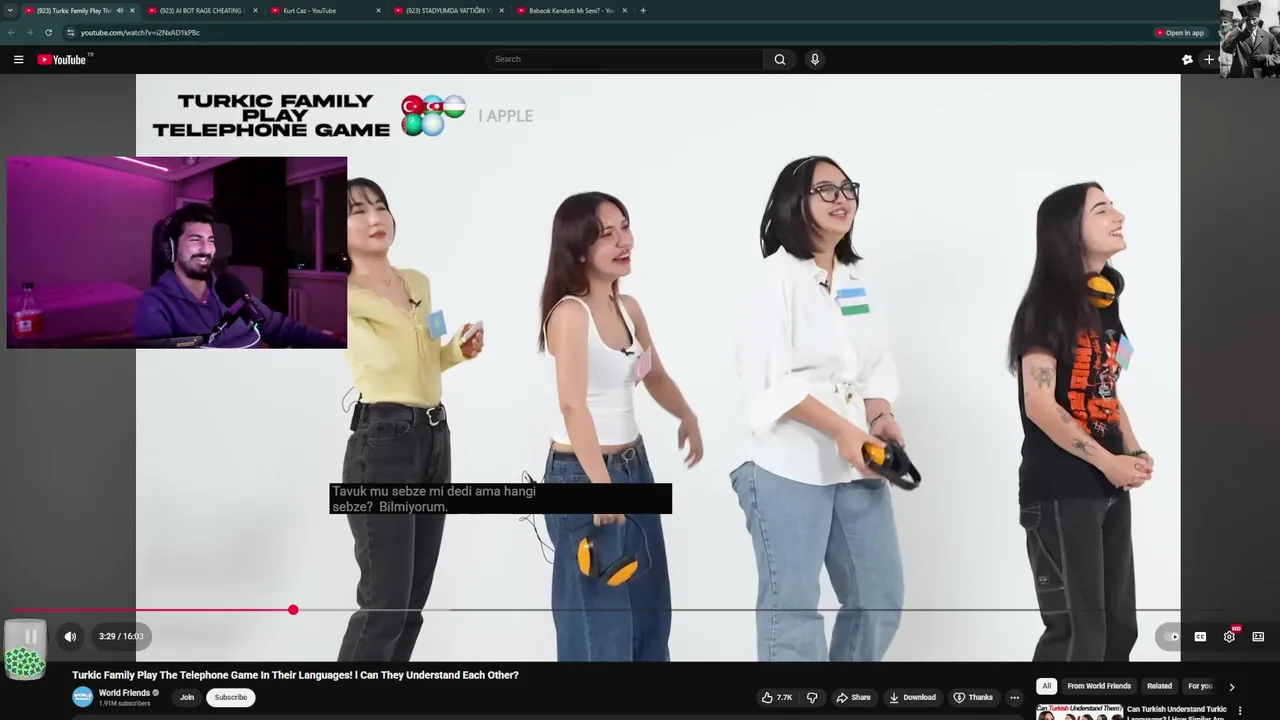The width and height of the screenshot is (1280, 720).
Task: Open the Create plus button
Action: [1209, 59]
